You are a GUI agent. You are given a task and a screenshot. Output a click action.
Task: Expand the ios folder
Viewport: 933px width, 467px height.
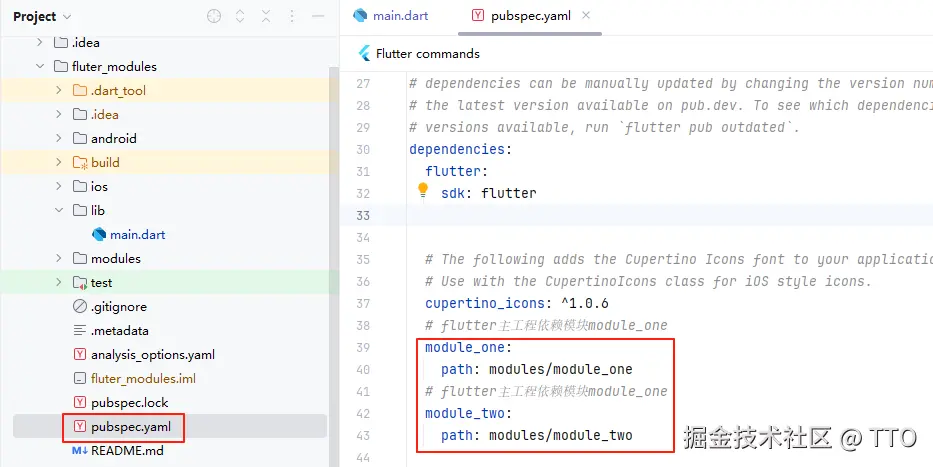coord(58,186)
